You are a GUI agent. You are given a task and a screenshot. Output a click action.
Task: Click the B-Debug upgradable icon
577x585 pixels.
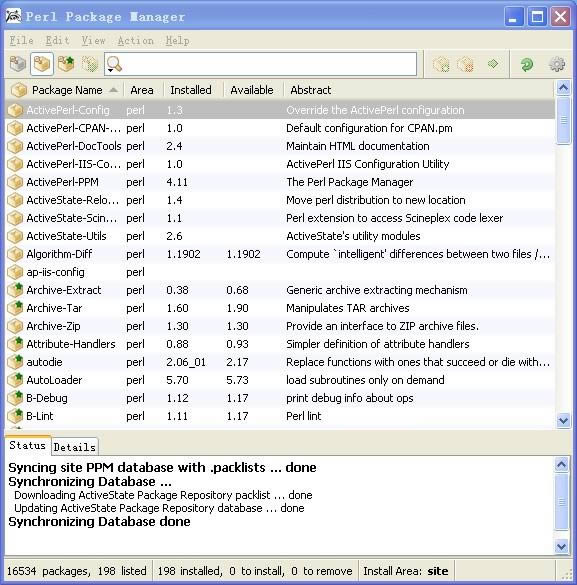(x=15, y=398)
